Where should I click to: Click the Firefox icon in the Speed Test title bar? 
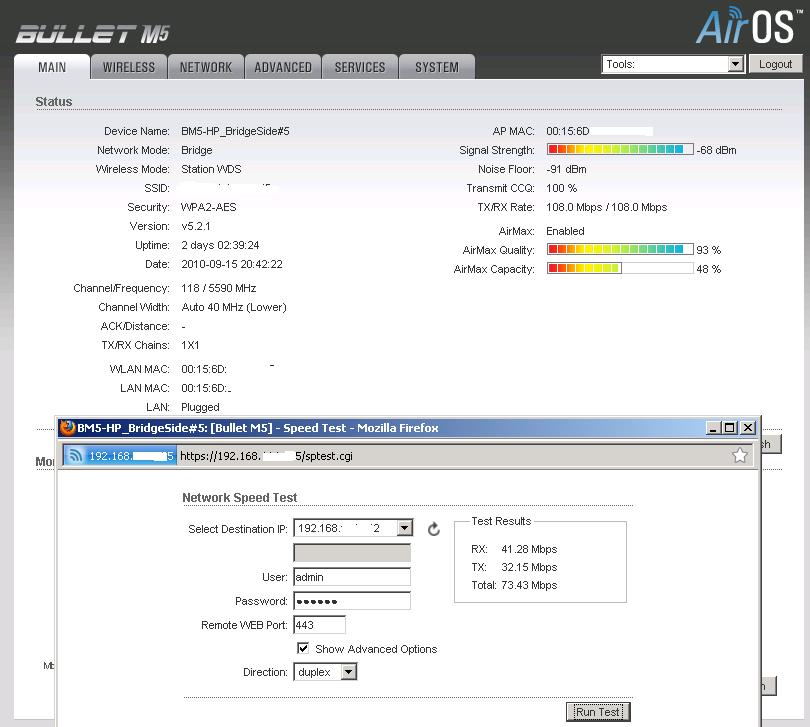[x=67, y=427]
